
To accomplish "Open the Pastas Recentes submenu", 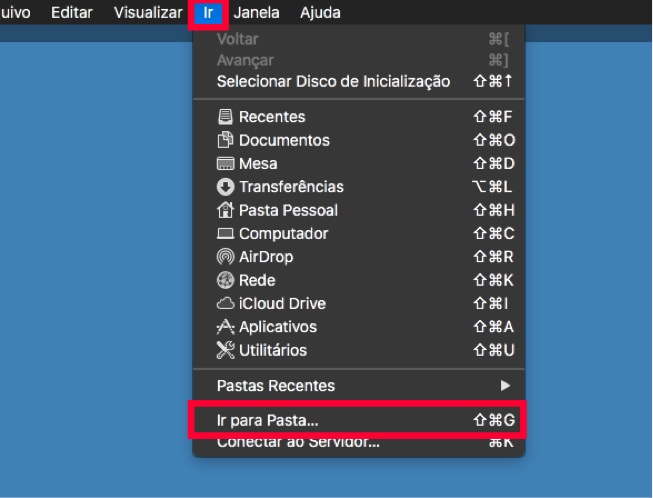I will [276, 385].
